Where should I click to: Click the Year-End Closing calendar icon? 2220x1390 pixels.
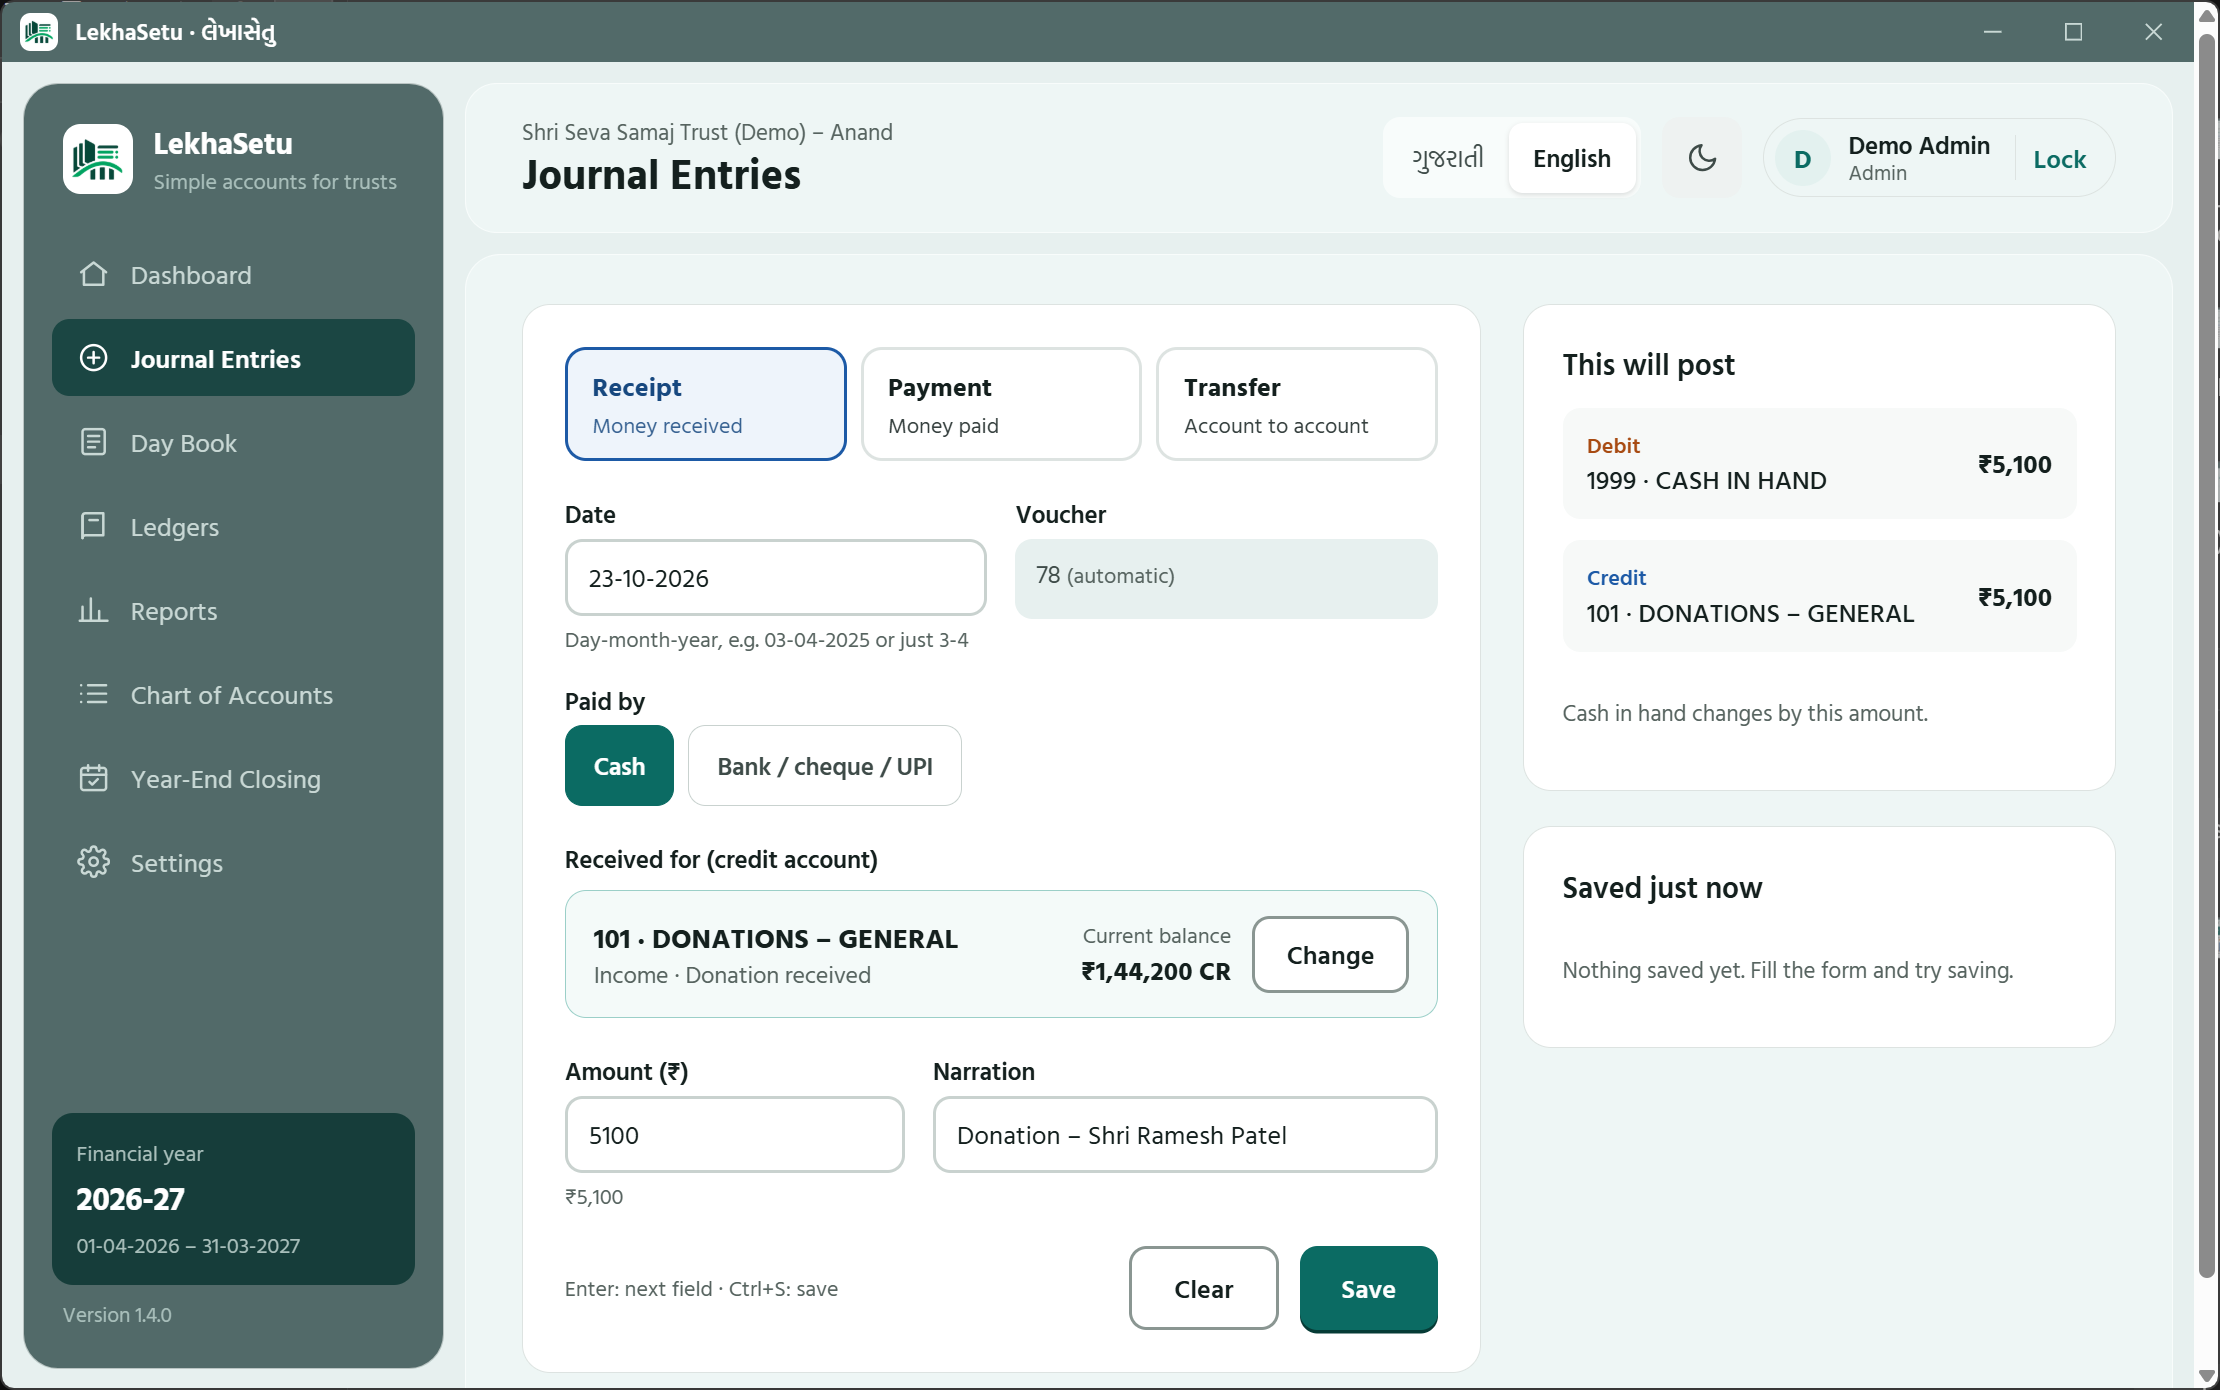93,778
